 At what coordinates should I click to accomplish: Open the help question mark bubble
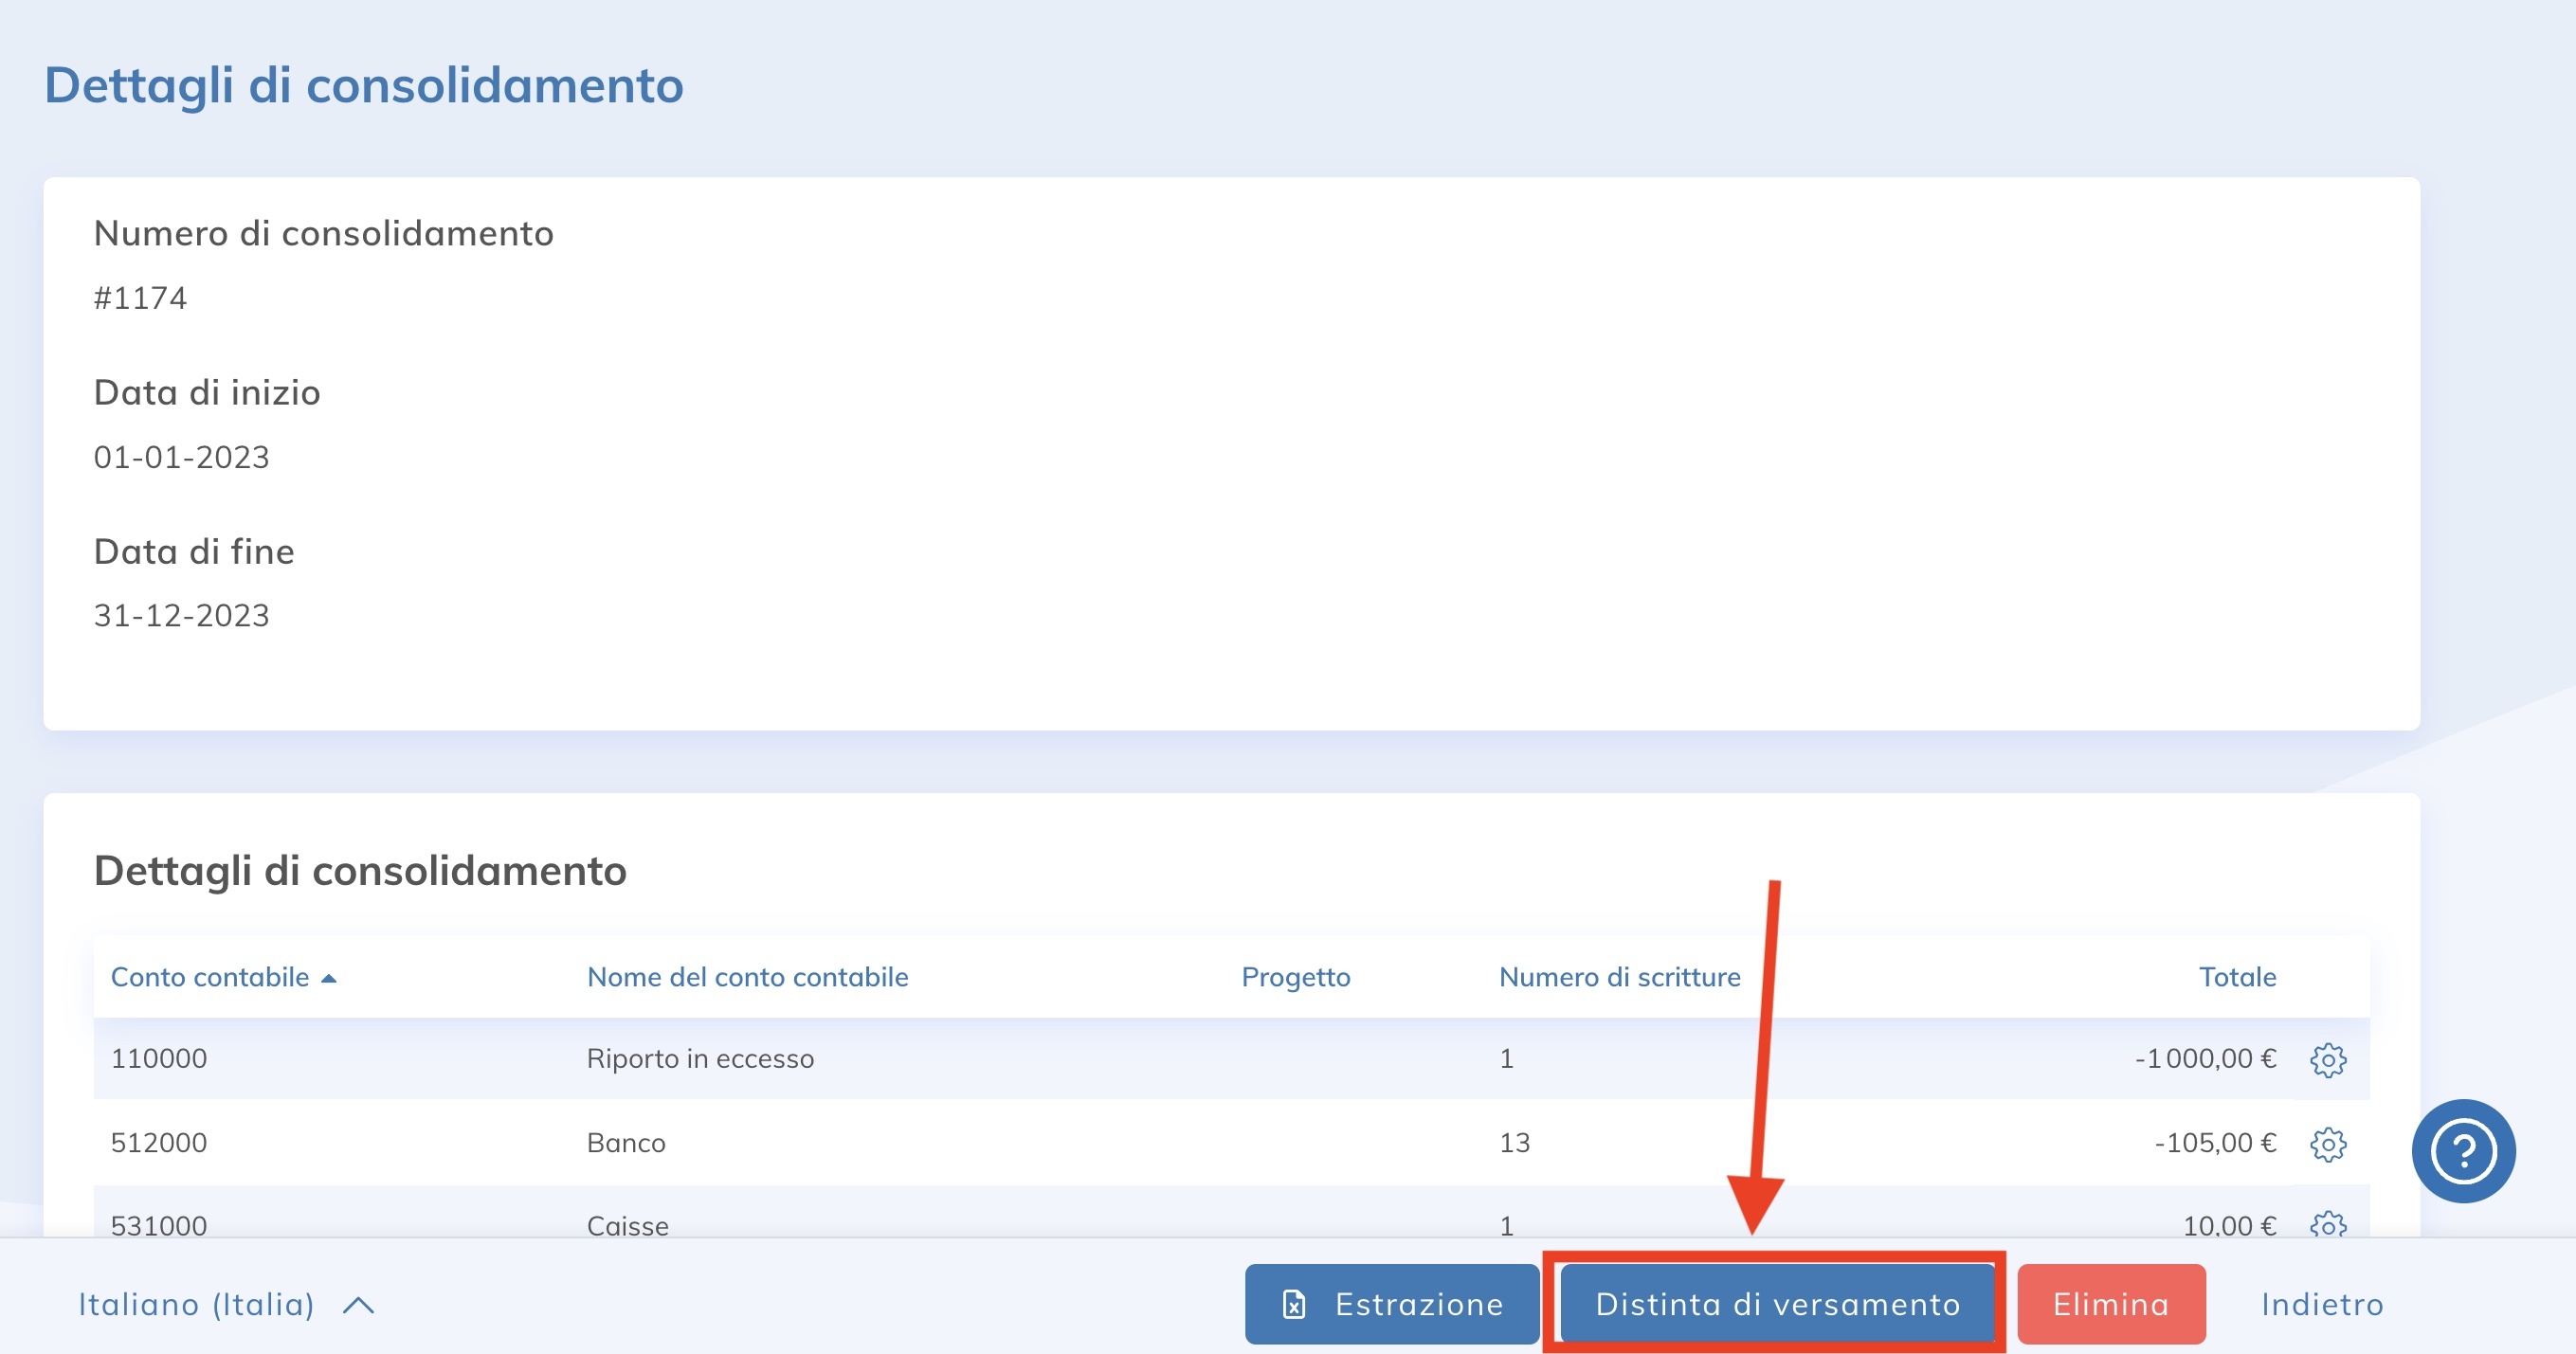click(x=2462, y=1150)
